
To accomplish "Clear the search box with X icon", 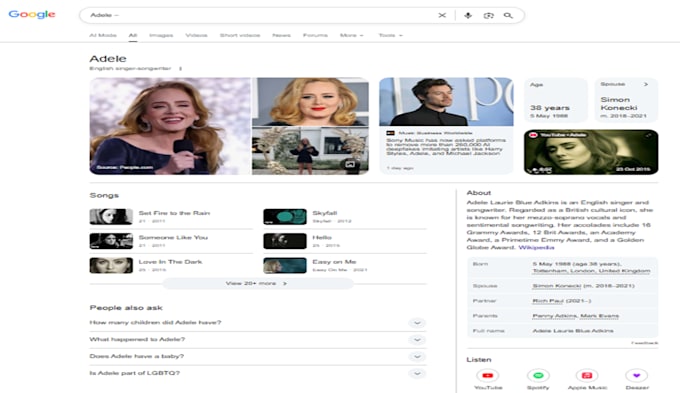I will pos(442,15).
